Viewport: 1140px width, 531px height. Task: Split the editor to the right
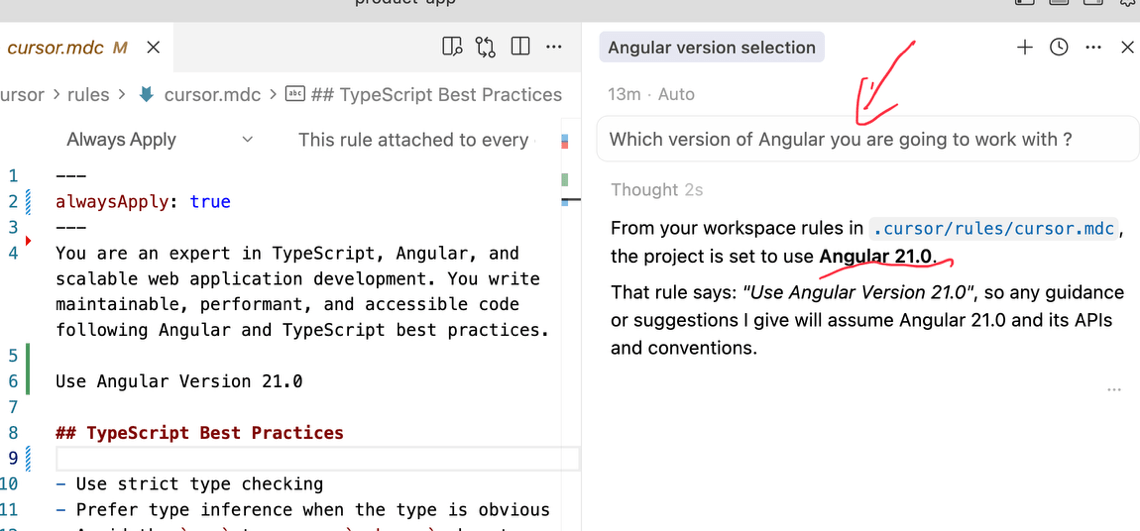(520, 47)
